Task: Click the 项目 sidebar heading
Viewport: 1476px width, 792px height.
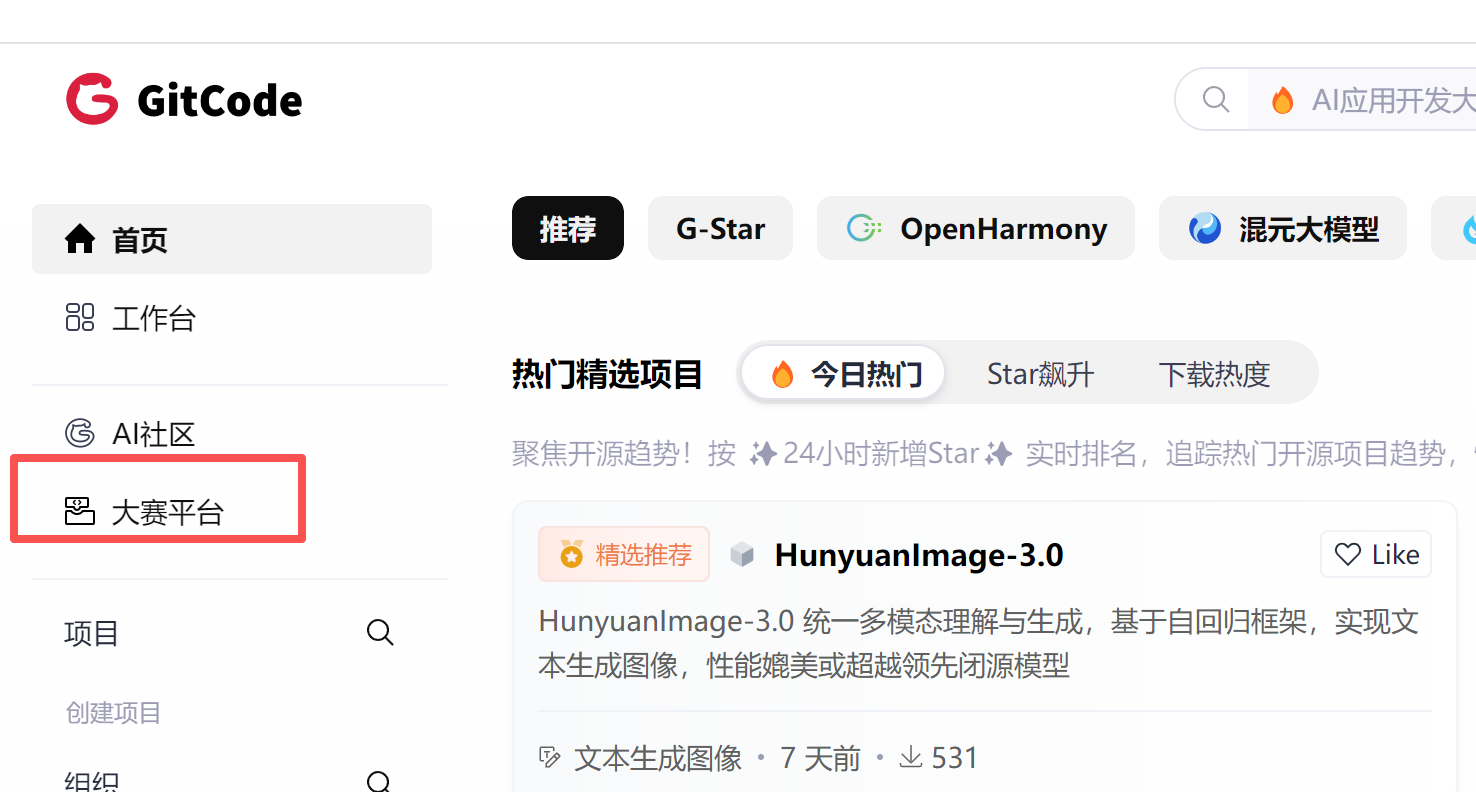Action: [92, 633]
